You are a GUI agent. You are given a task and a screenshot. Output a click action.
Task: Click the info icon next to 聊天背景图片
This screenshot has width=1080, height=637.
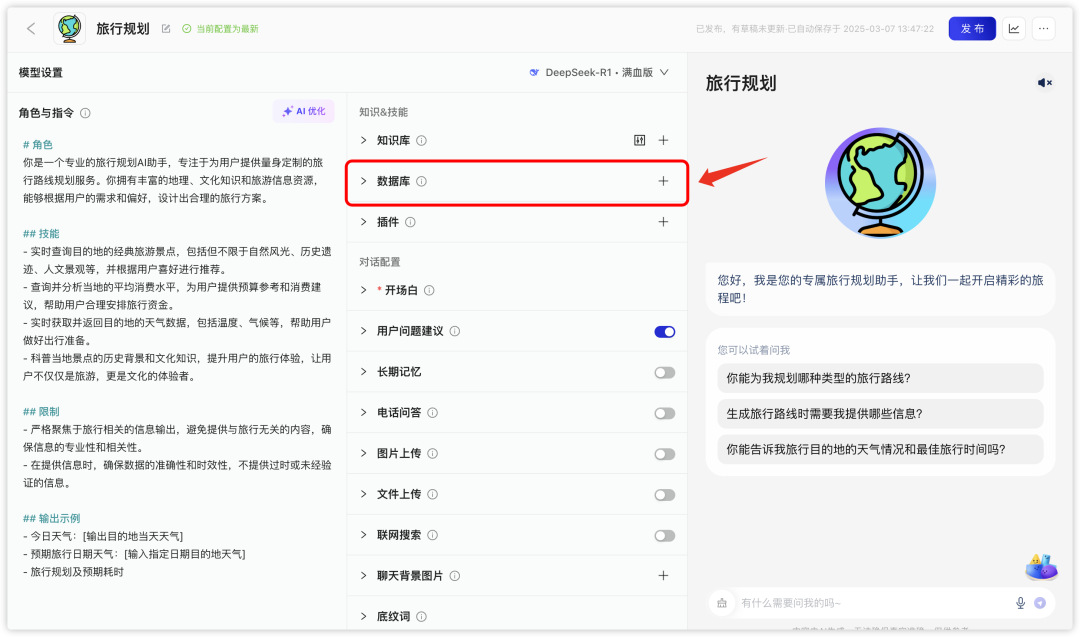[455, 576]
